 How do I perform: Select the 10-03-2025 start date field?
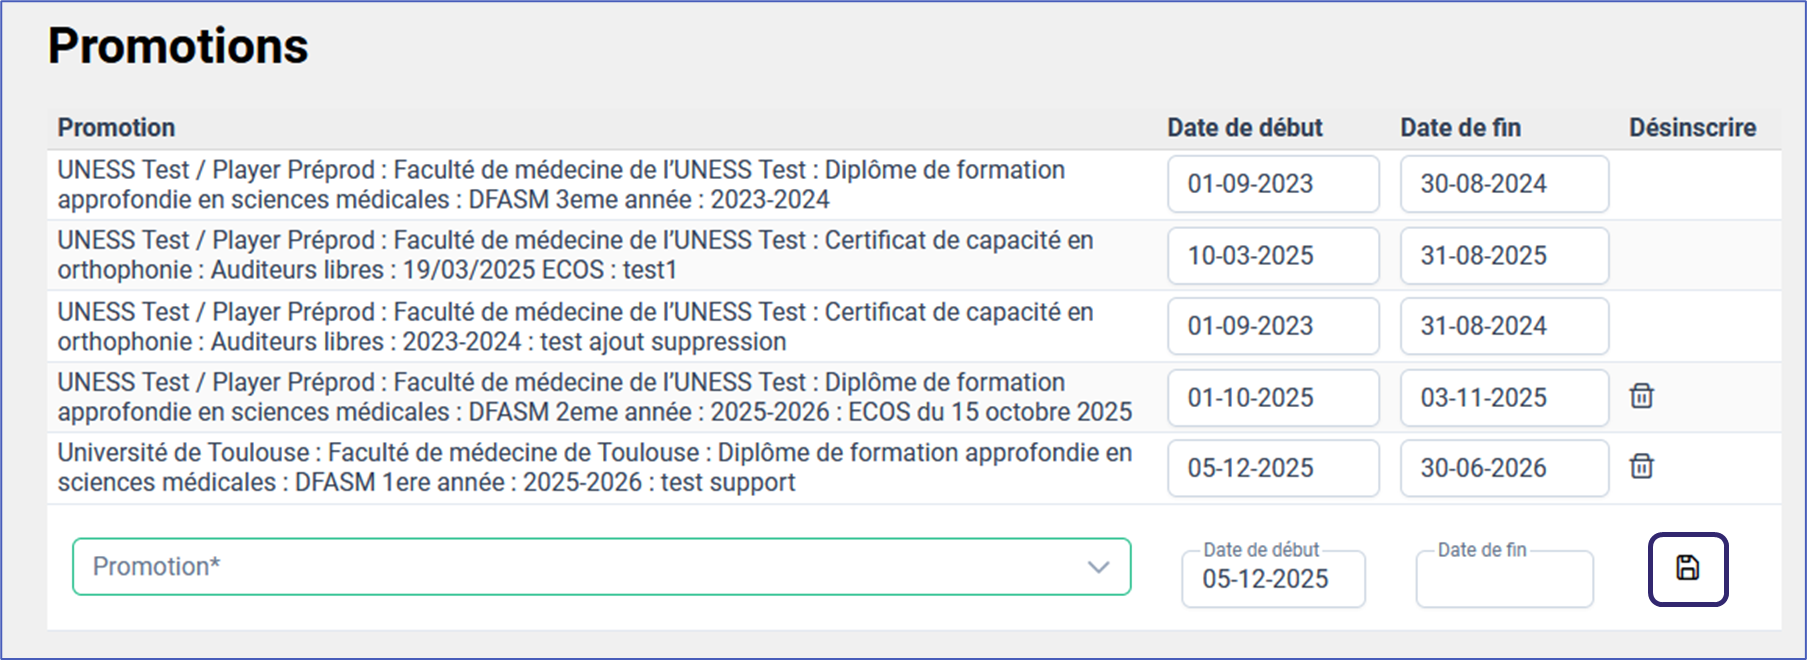click(1272, 256)
